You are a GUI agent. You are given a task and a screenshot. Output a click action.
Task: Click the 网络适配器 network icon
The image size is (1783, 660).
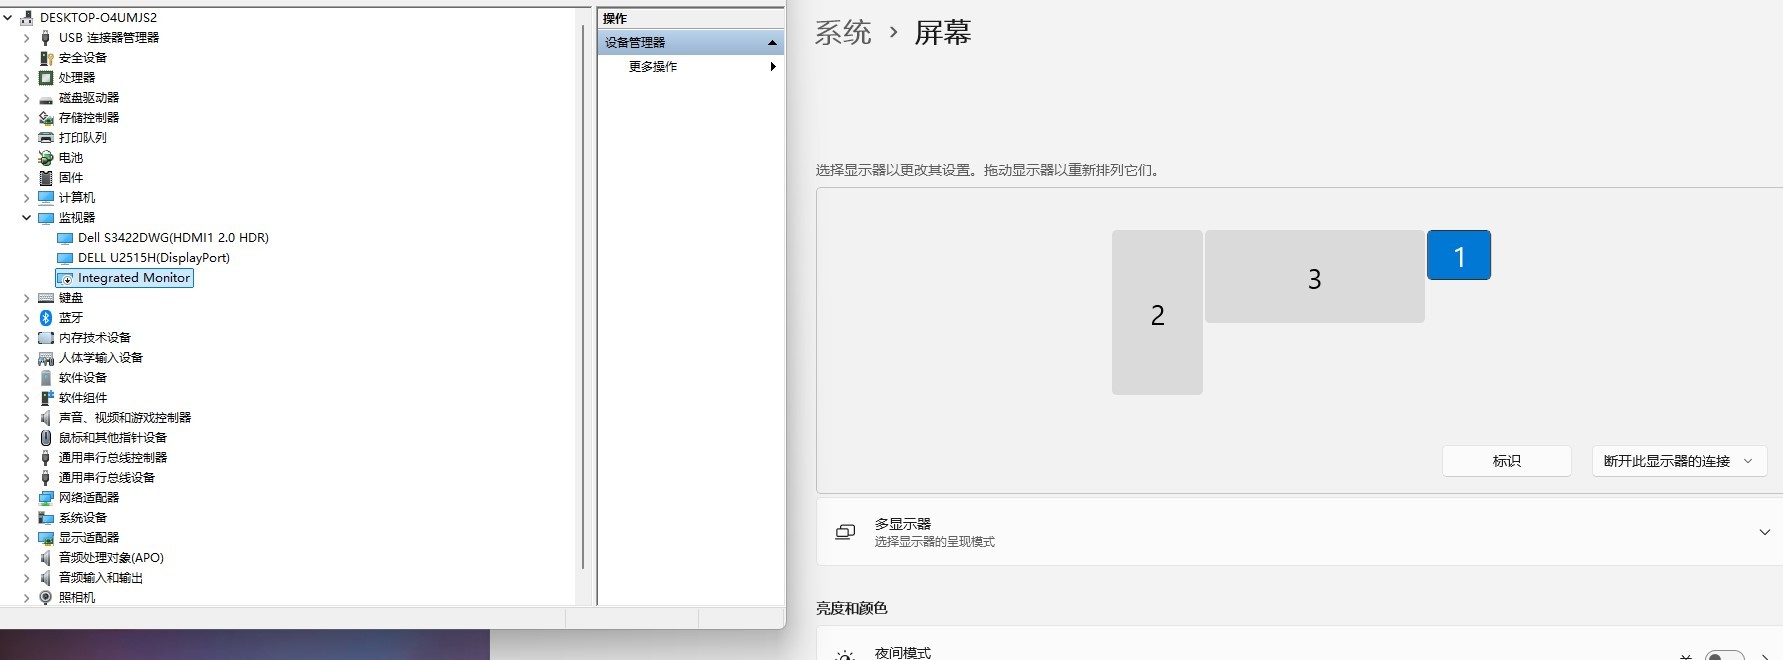tap(45, 497)
